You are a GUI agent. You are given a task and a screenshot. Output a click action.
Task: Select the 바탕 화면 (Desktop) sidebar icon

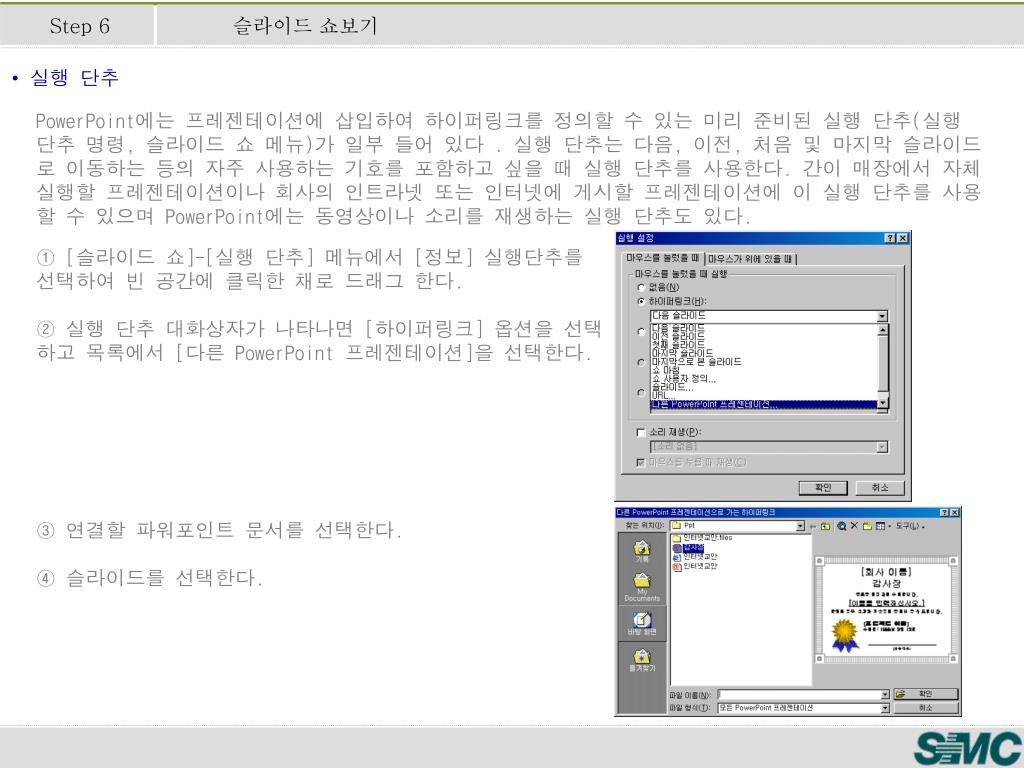tap(642, 623)
